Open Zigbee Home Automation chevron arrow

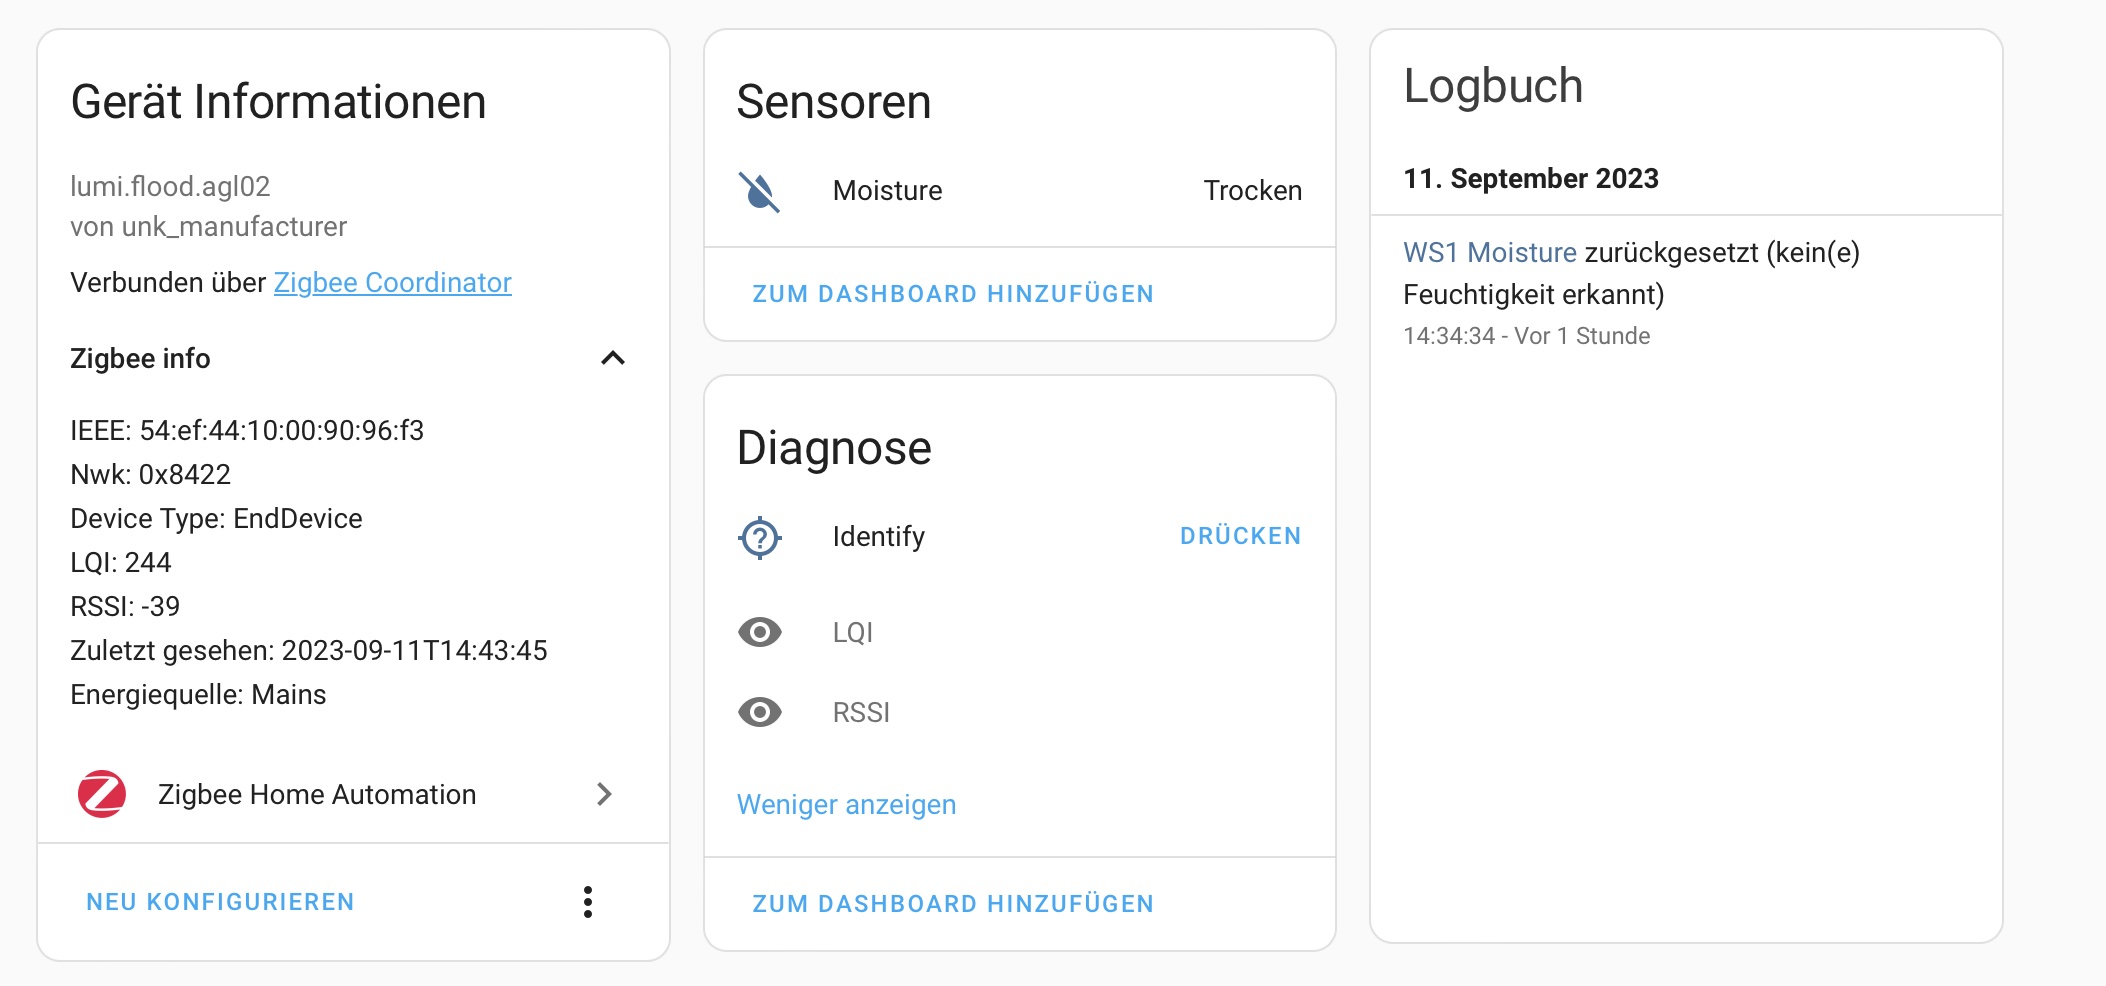click(604, 794)
